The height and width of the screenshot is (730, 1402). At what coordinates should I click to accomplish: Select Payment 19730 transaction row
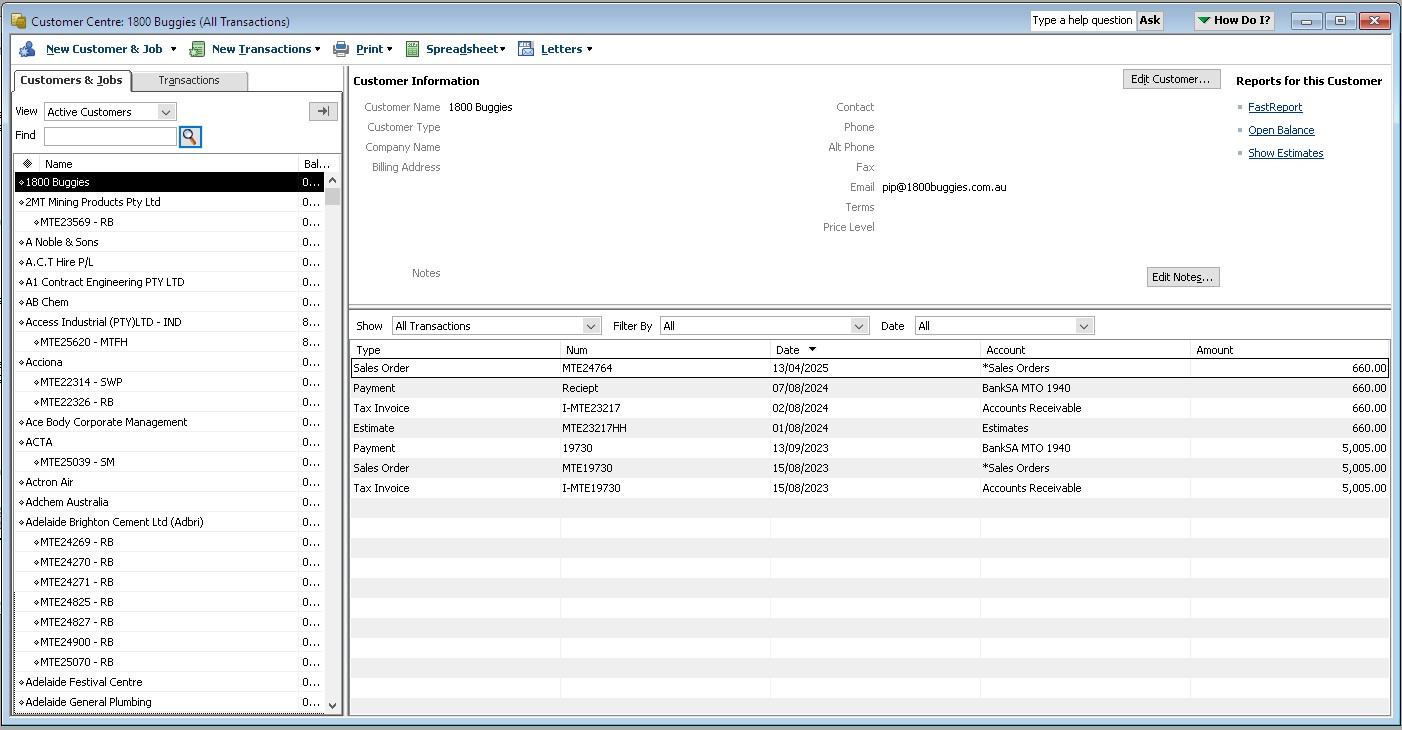pos(869,448)
